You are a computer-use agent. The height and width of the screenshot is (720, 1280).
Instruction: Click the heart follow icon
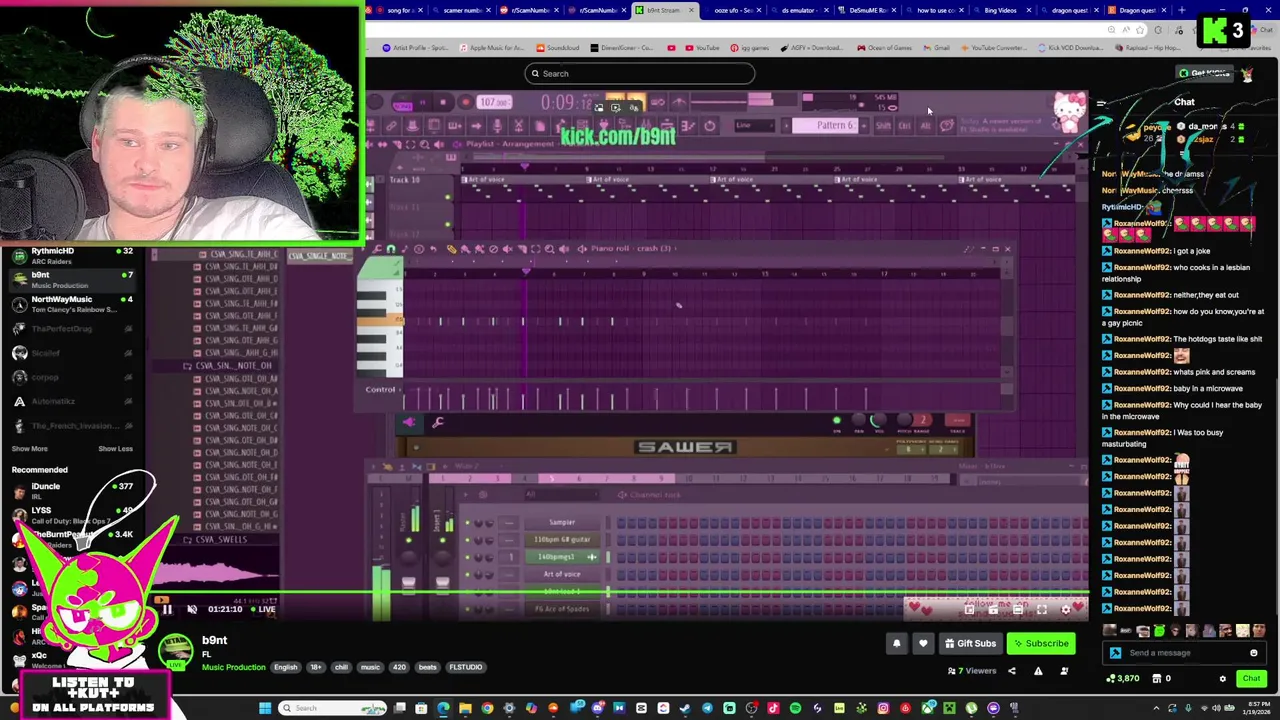point(923,644)
